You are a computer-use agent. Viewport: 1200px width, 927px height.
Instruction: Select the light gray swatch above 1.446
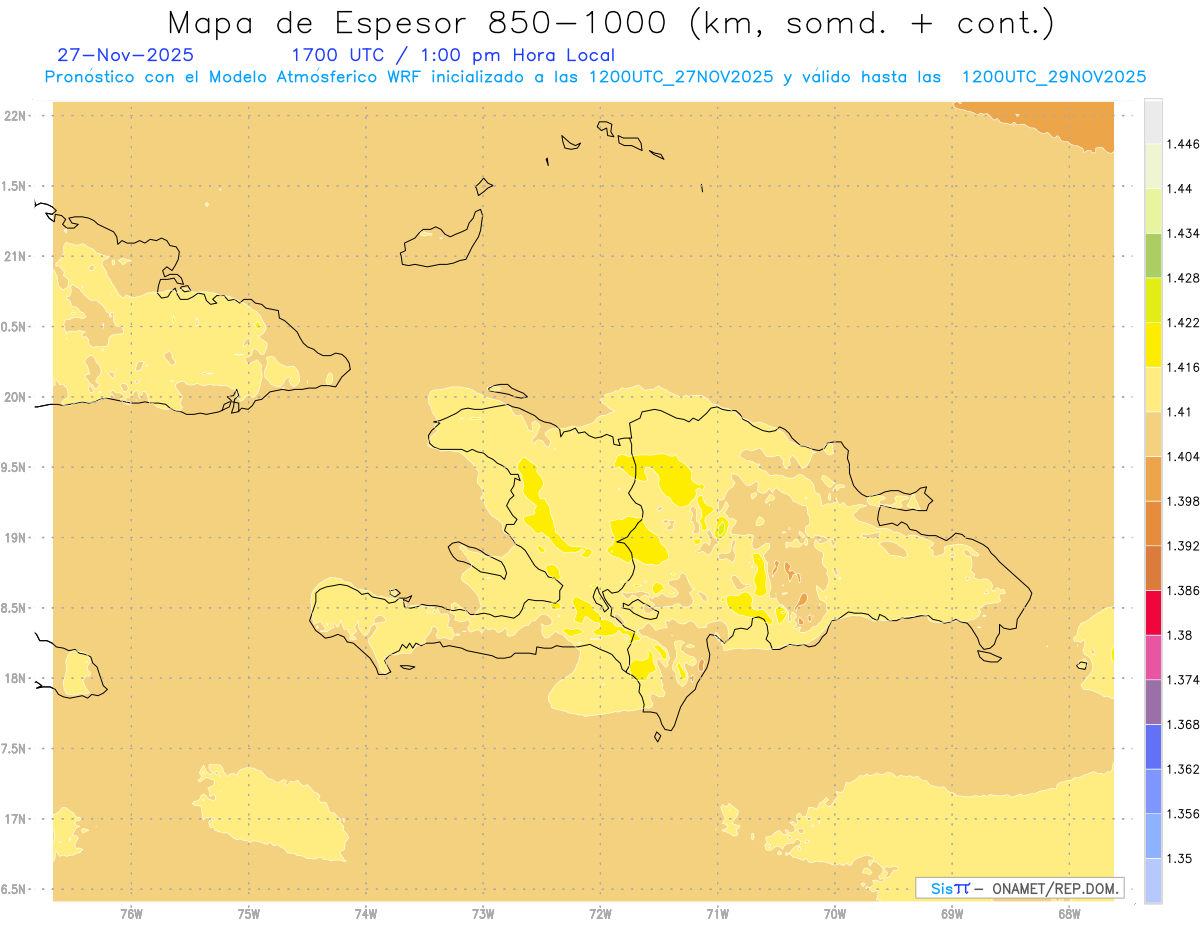1153,121
